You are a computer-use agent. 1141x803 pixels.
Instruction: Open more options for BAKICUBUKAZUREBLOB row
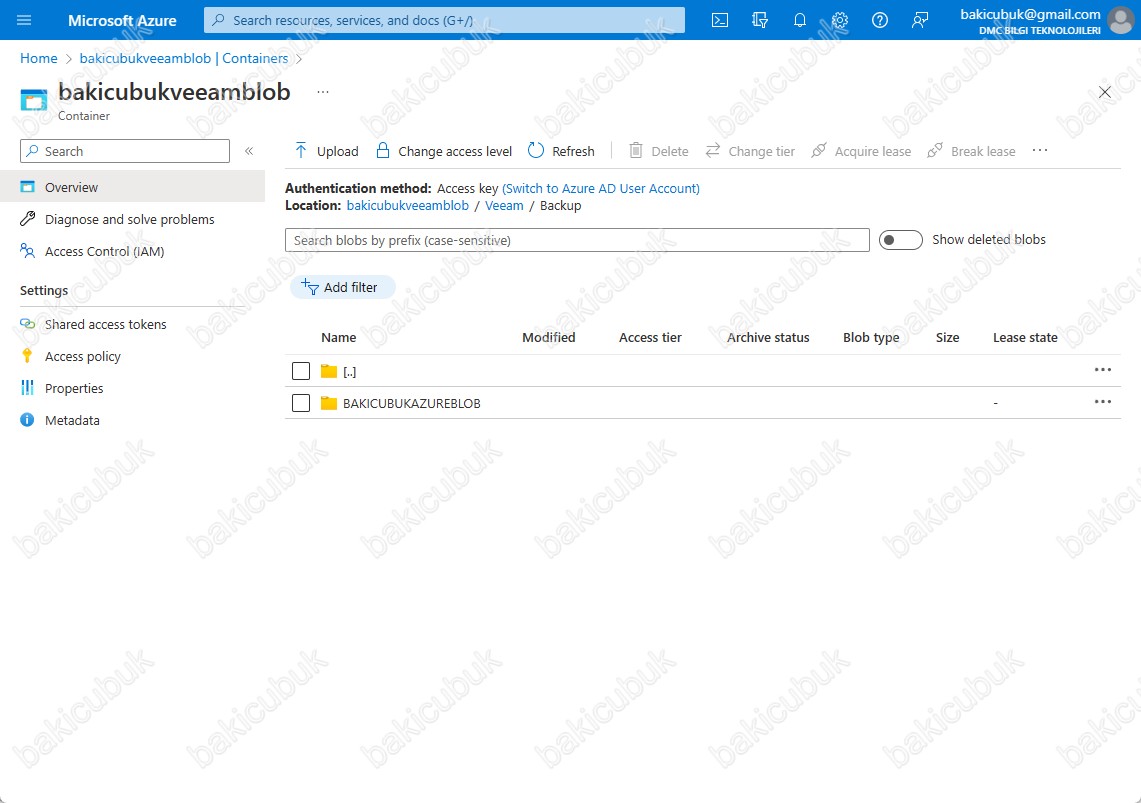(1102, 402)
